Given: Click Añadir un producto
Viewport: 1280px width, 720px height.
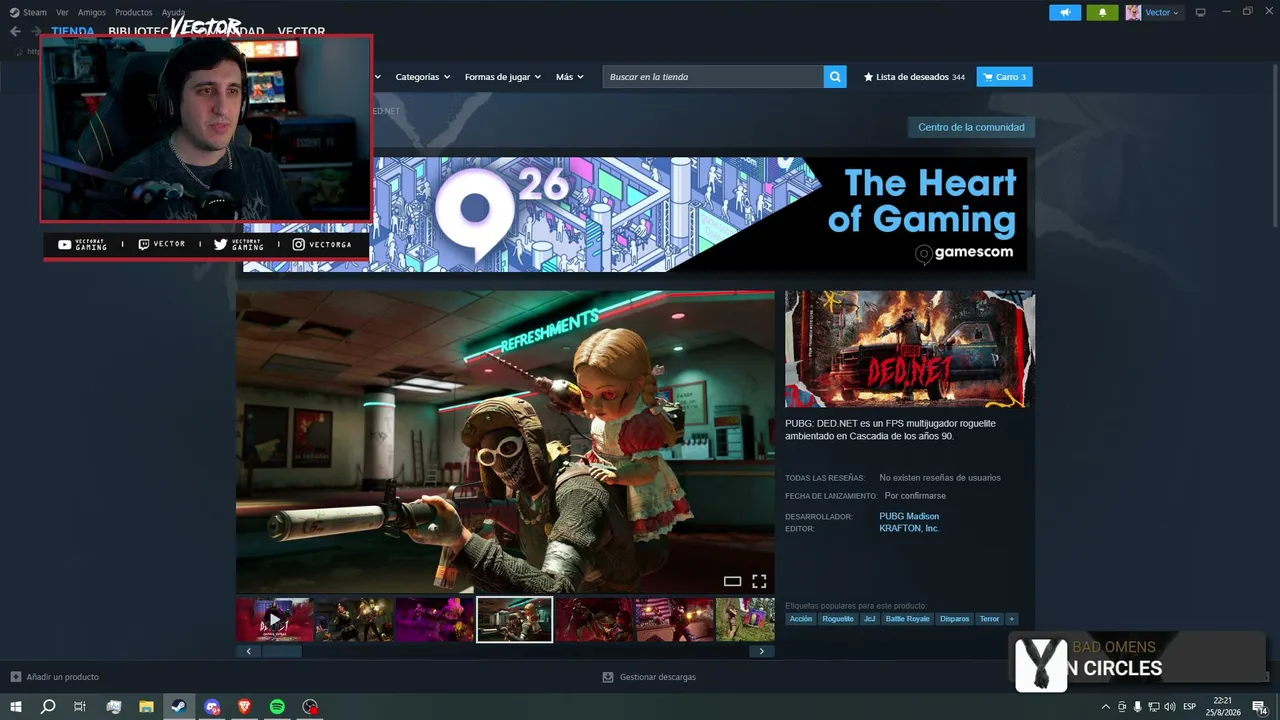Looking at the screenshot, I should (63, 677).
